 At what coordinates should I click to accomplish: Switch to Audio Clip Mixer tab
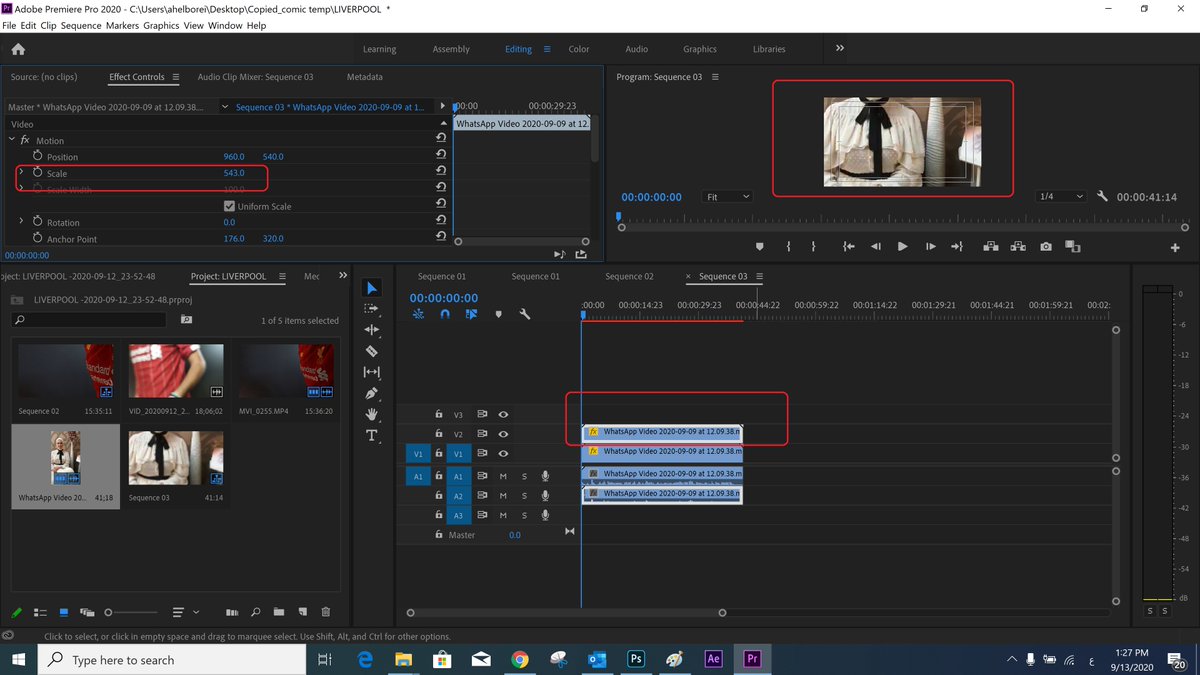(x=255, y=77)
